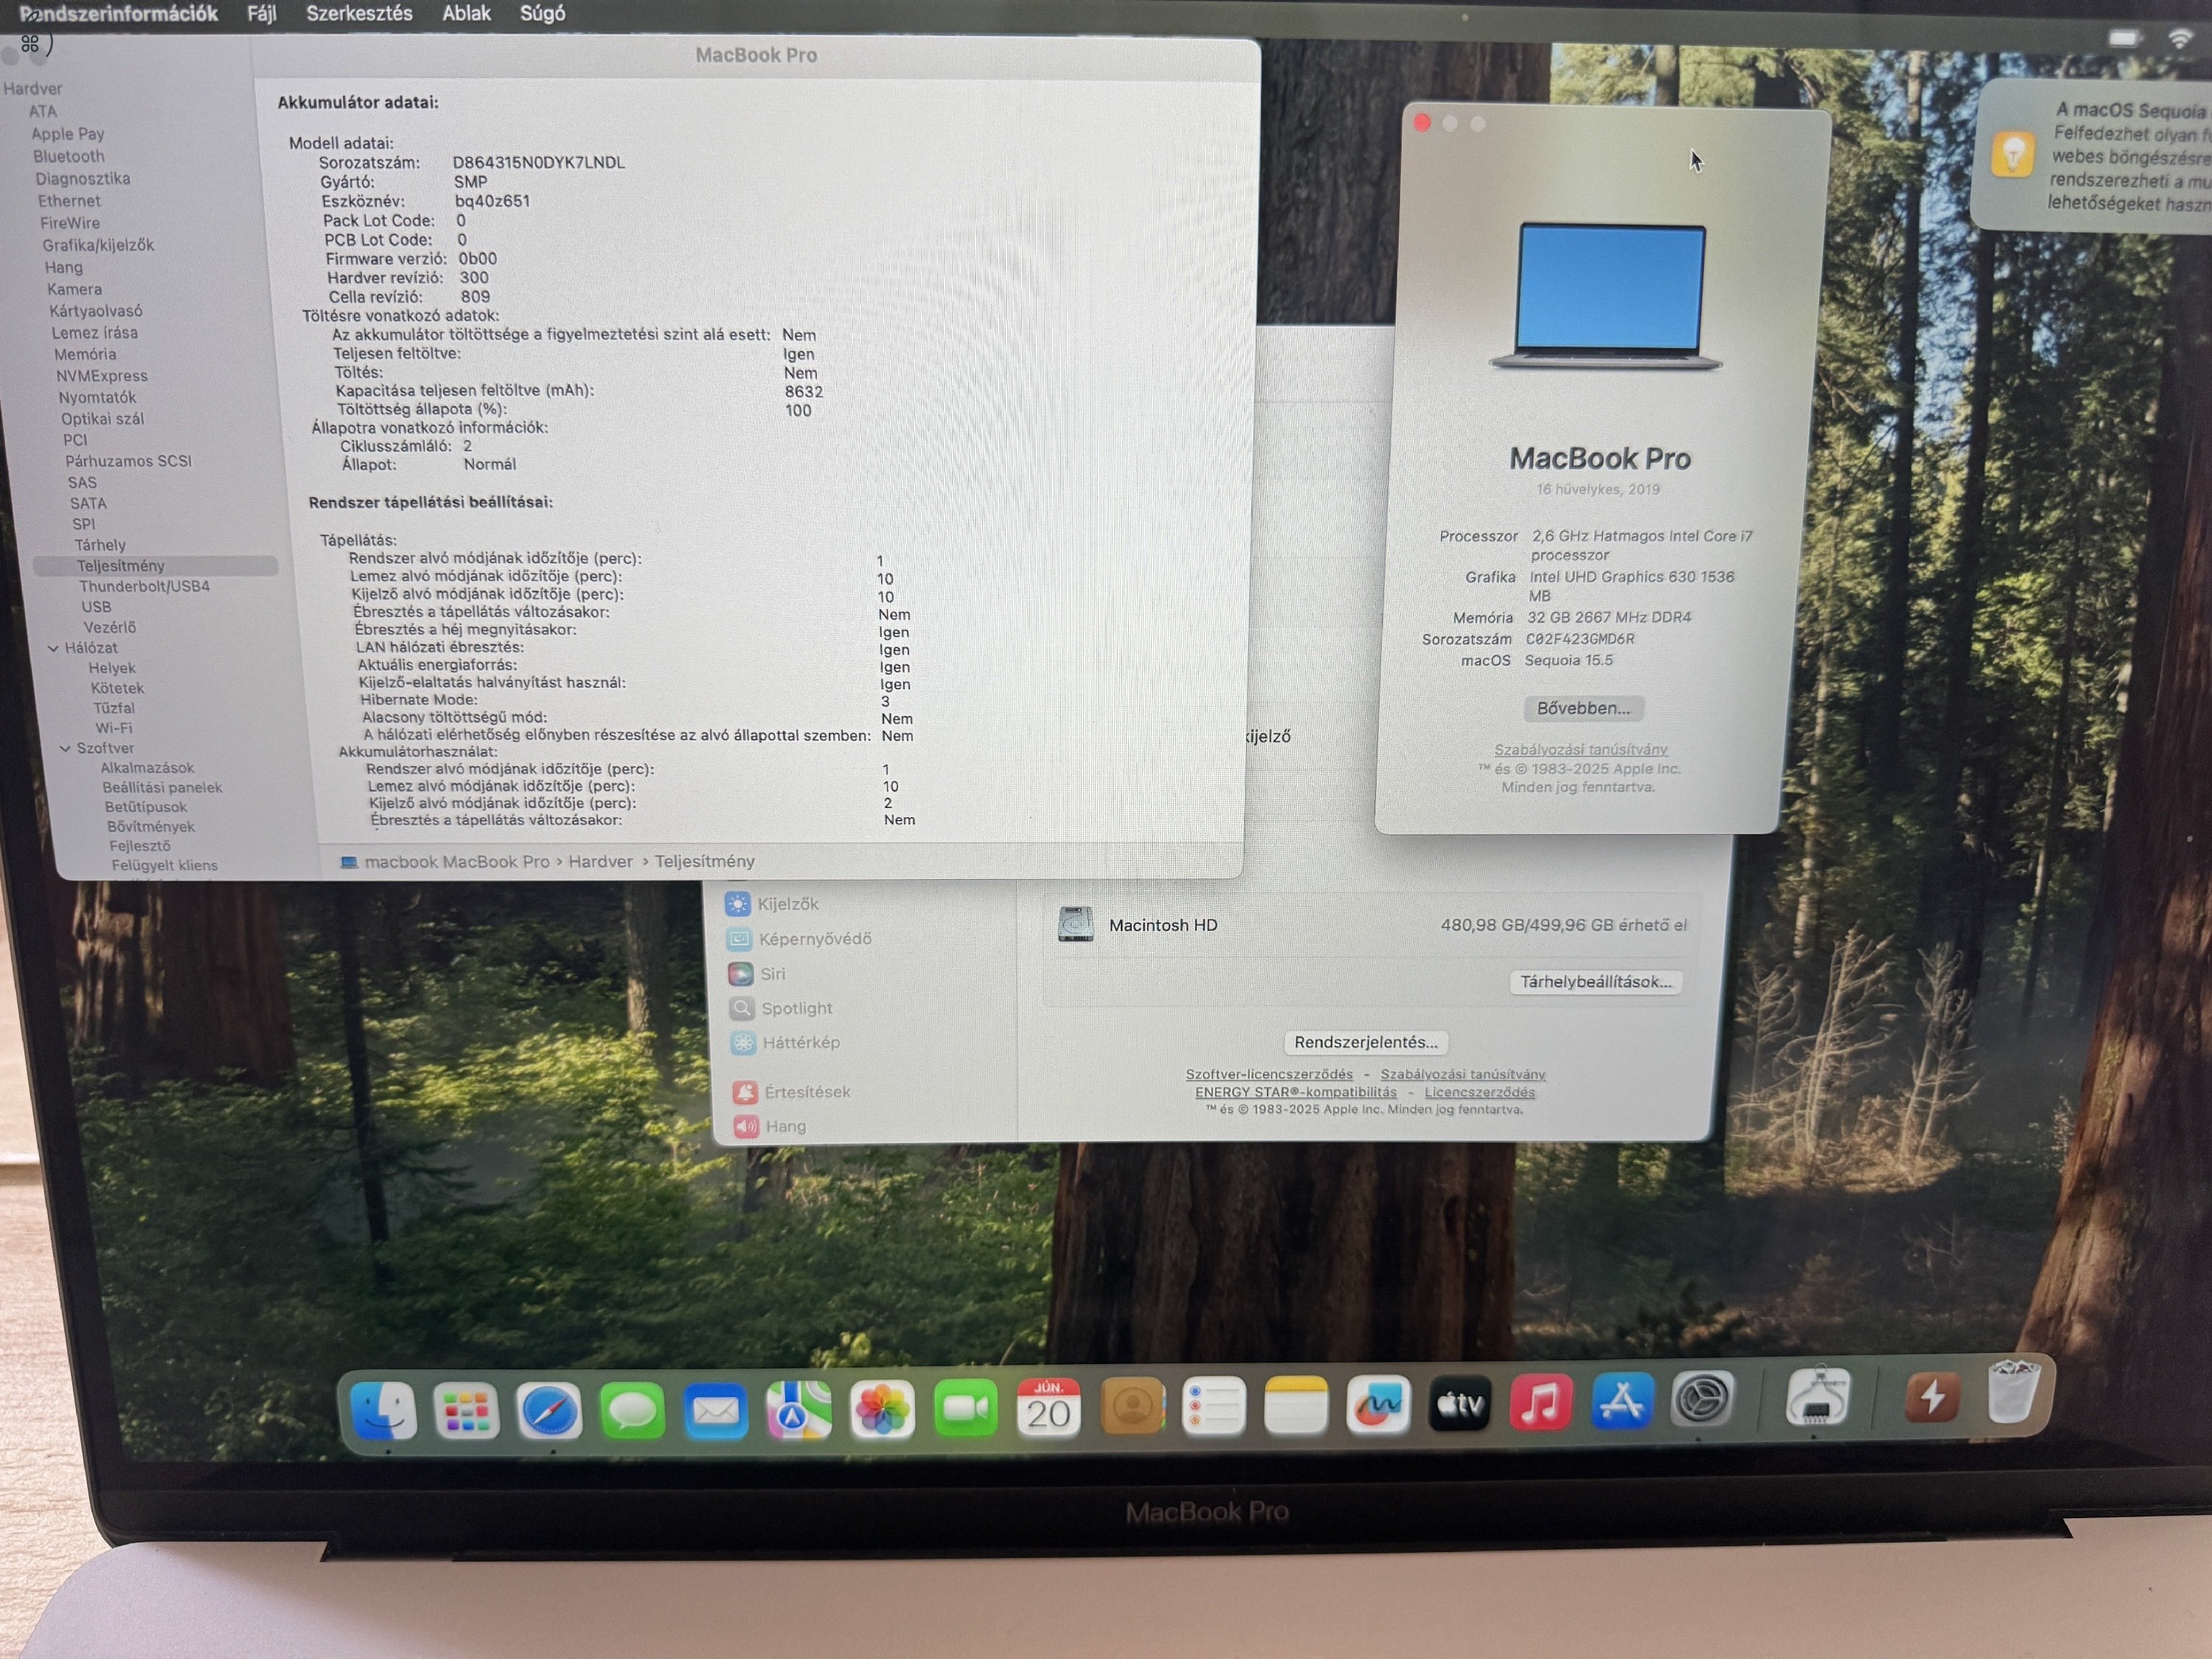Click the Kijelzők icon in Settings sidebar
Screen dimensions: 2212x1659
[x=738, y=904]
